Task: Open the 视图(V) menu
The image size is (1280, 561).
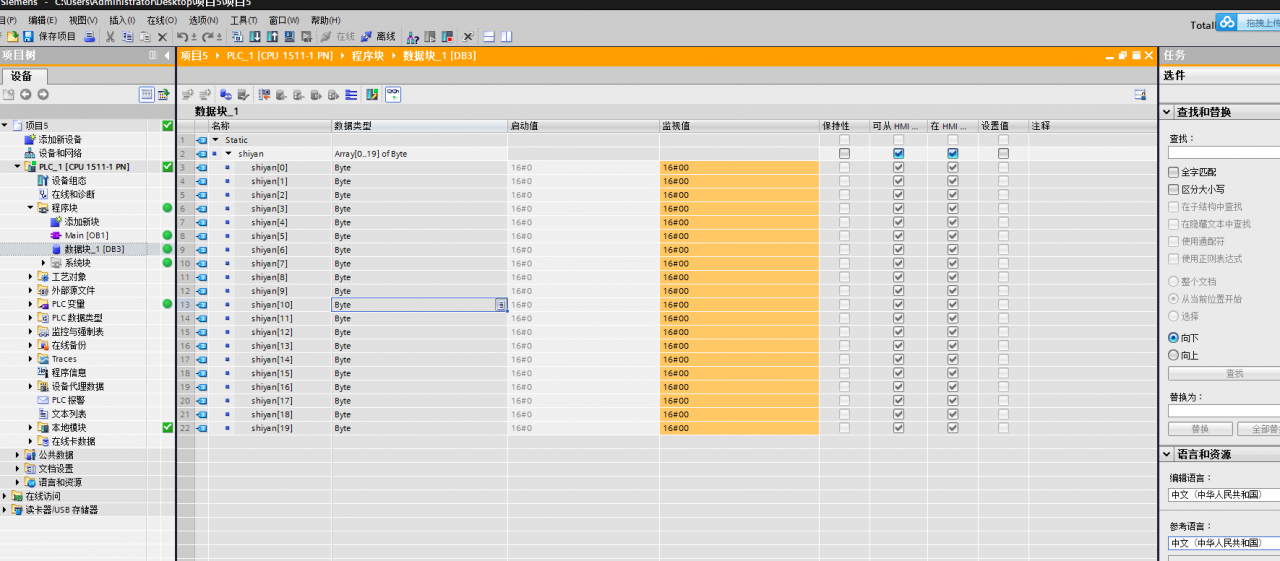Action: (x=83, y=20)
